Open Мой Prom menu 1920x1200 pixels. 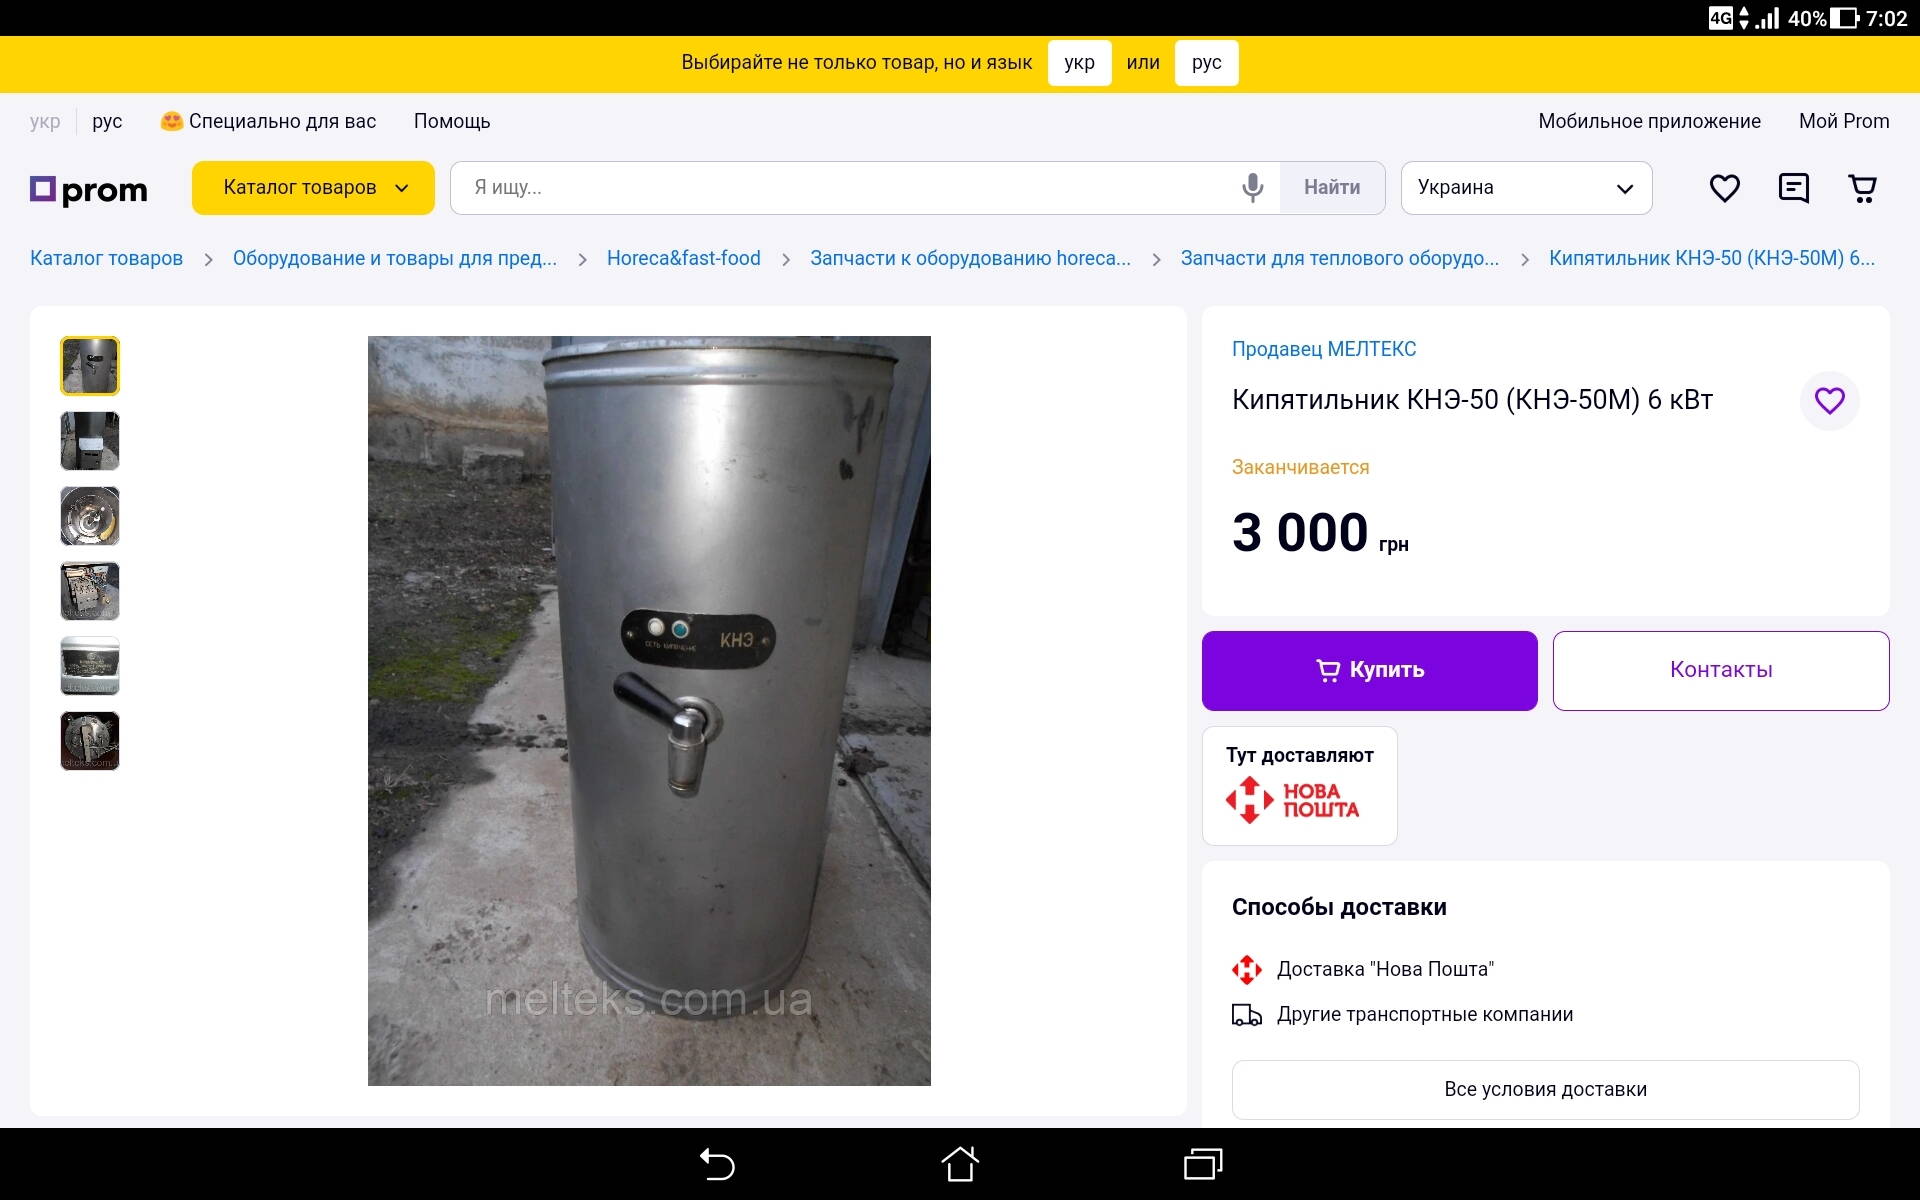[x=1843, y=122]
